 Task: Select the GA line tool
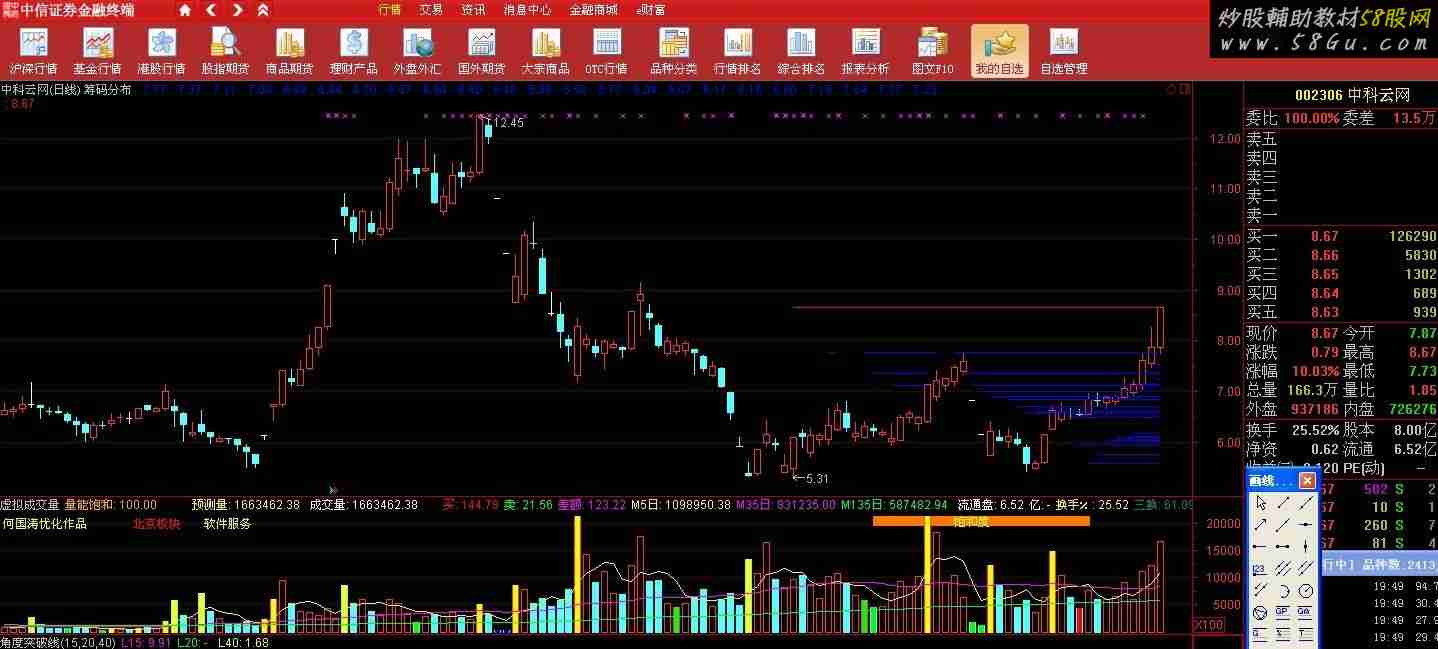pyautogui.click(x=1305, y=612)
